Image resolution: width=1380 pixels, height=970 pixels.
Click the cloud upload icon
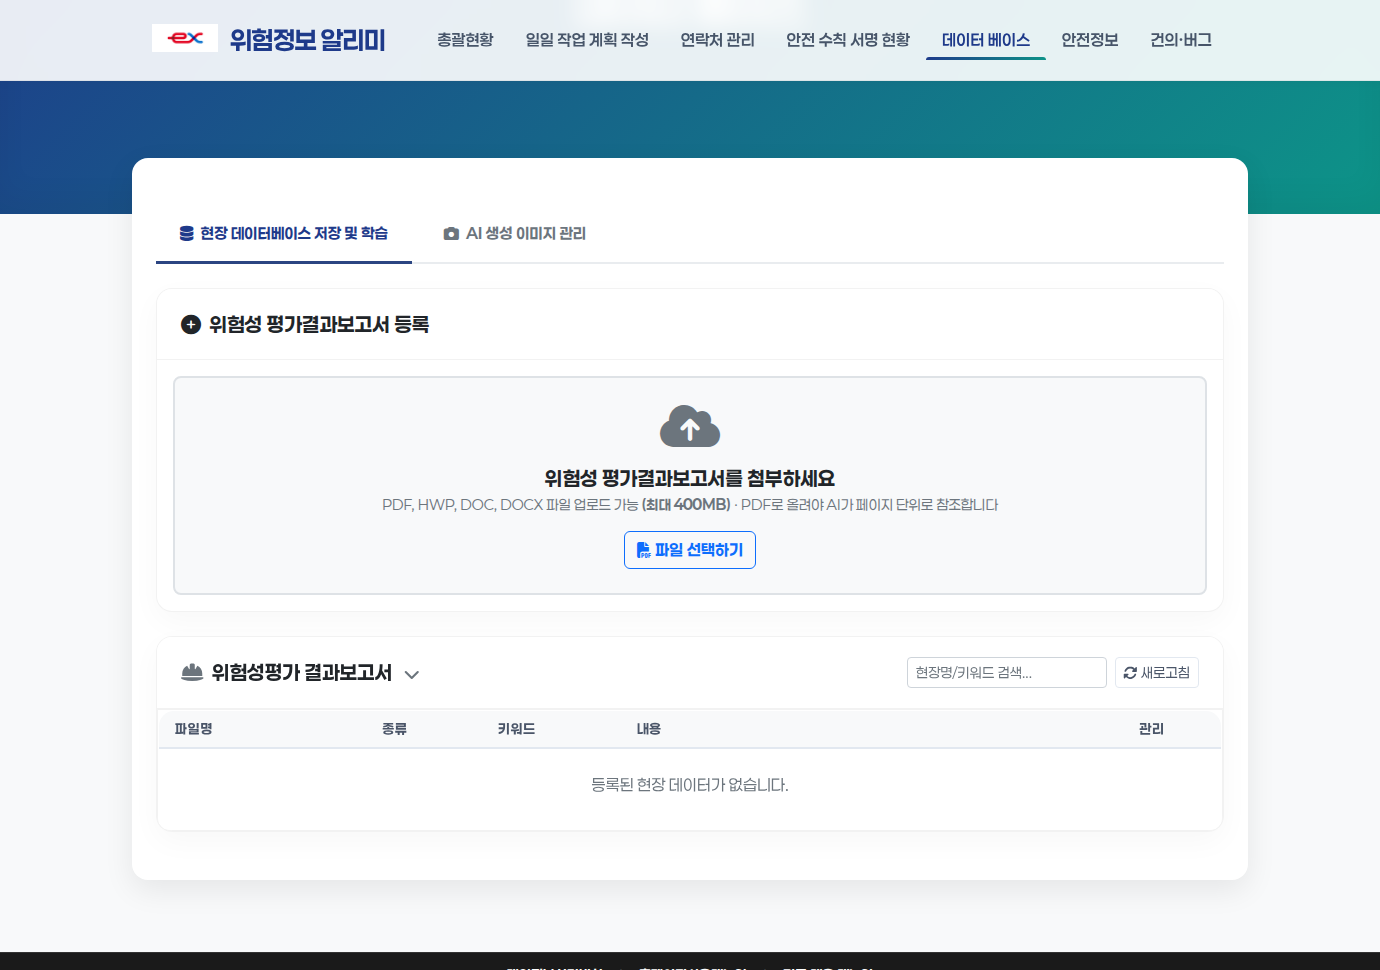tap(690, 426)
